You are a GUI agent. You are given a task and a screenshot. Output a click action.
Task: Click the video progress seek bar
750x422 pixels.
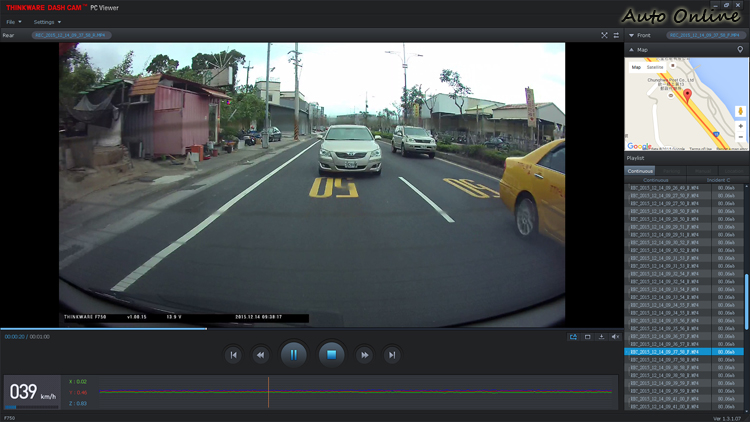tap(300, 328)
